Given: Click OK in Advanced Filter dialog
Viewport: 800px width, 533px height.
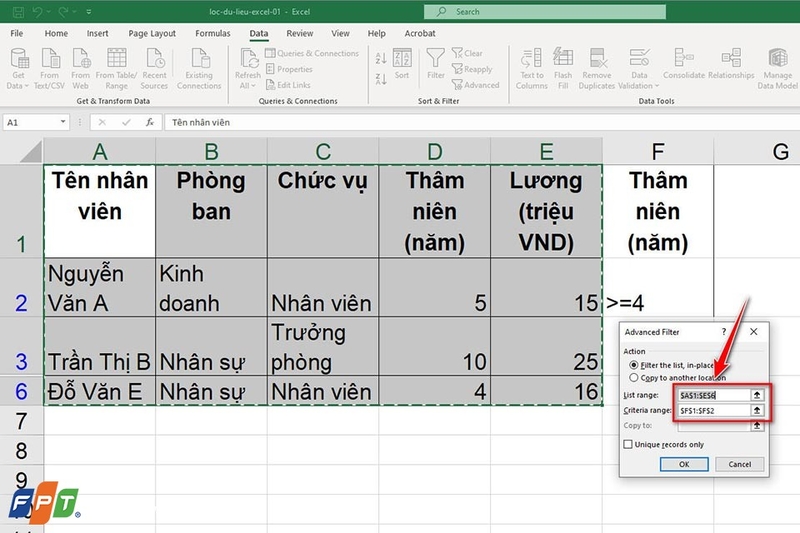Looking at the screenshot, I should (x=684, y=464).
